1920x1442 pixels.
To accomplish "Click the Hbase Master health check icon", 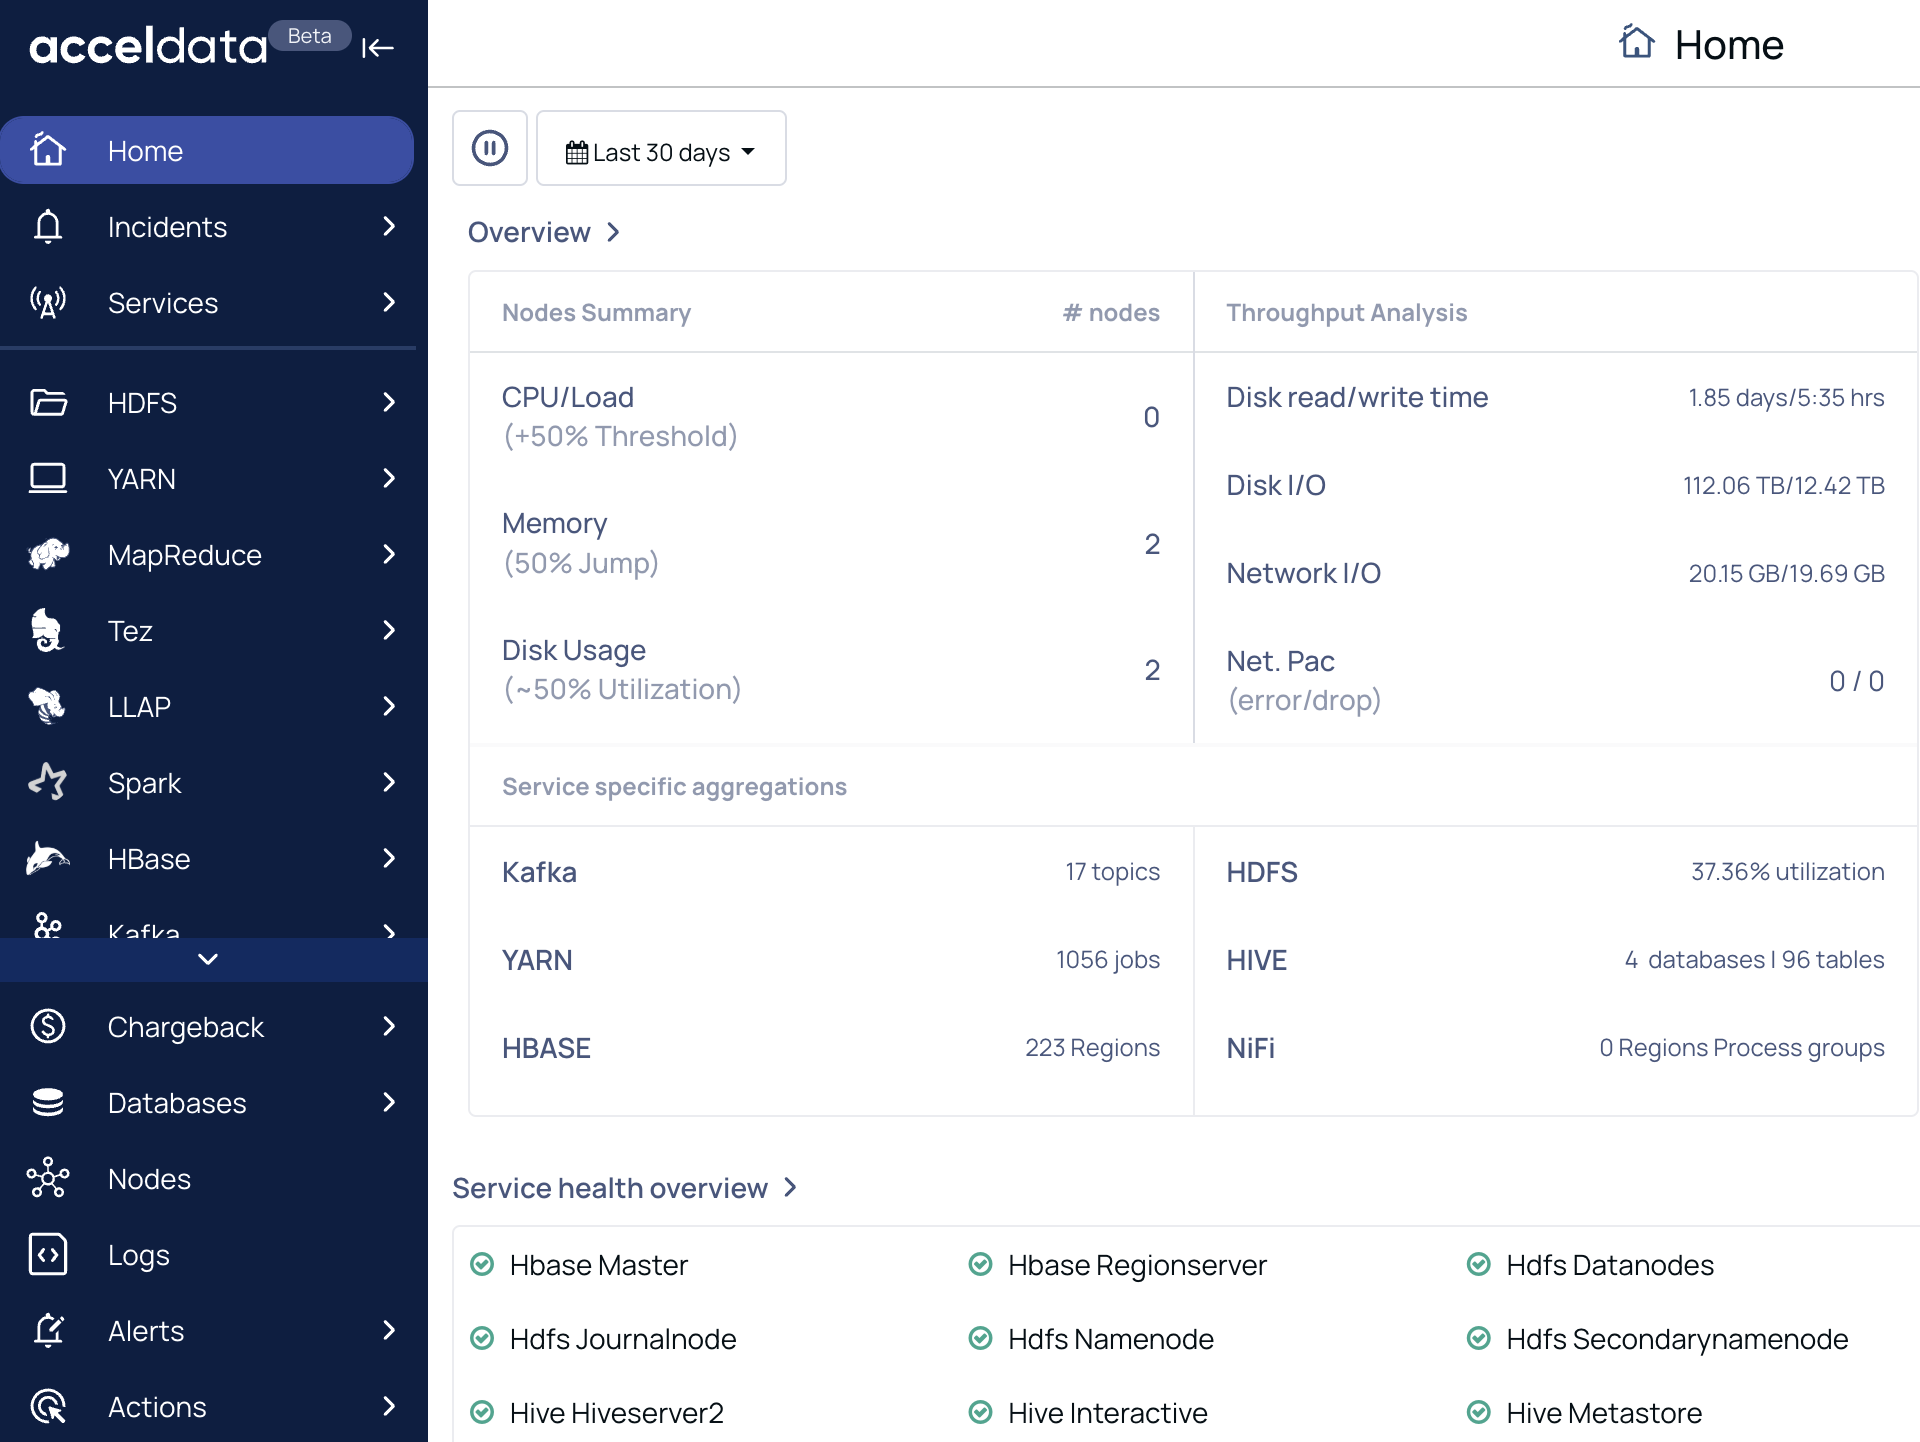I will 482,1265.
